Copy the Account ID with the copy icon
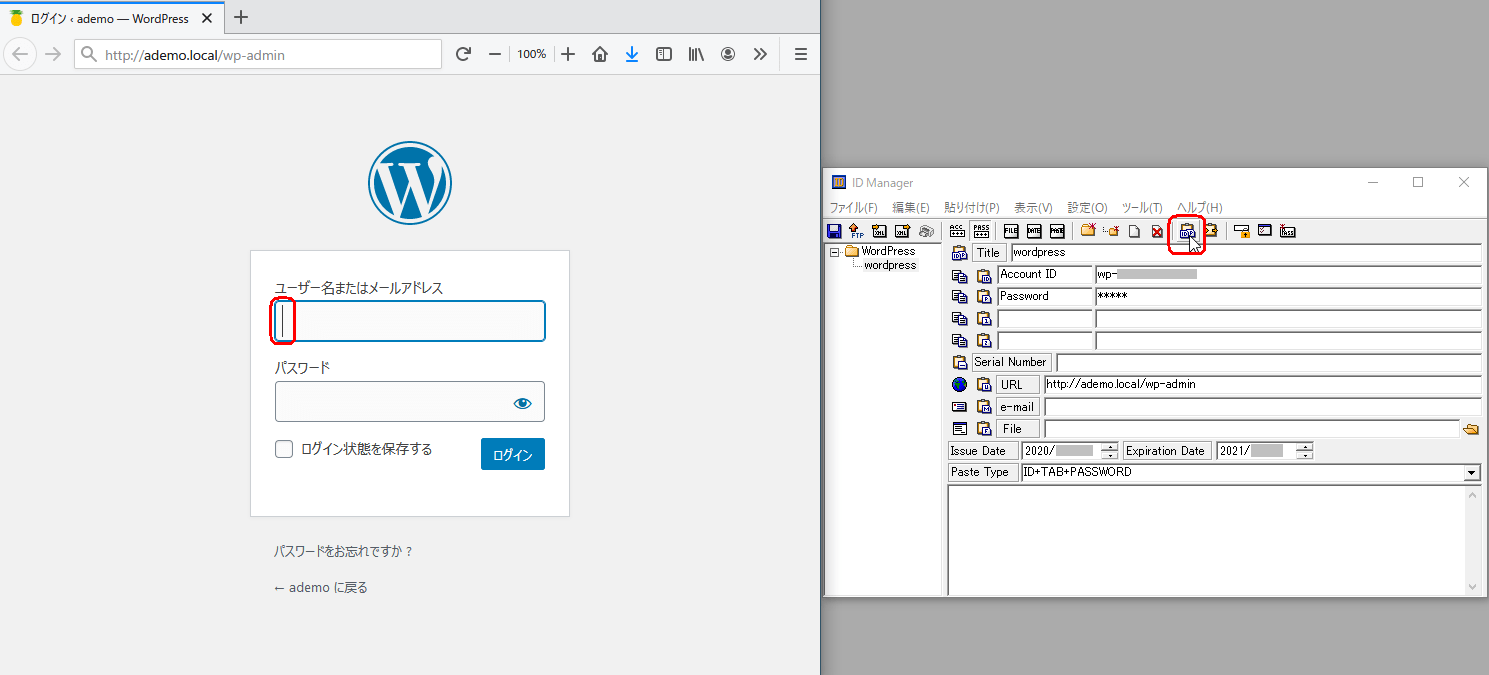 click(x=960, y=275)
